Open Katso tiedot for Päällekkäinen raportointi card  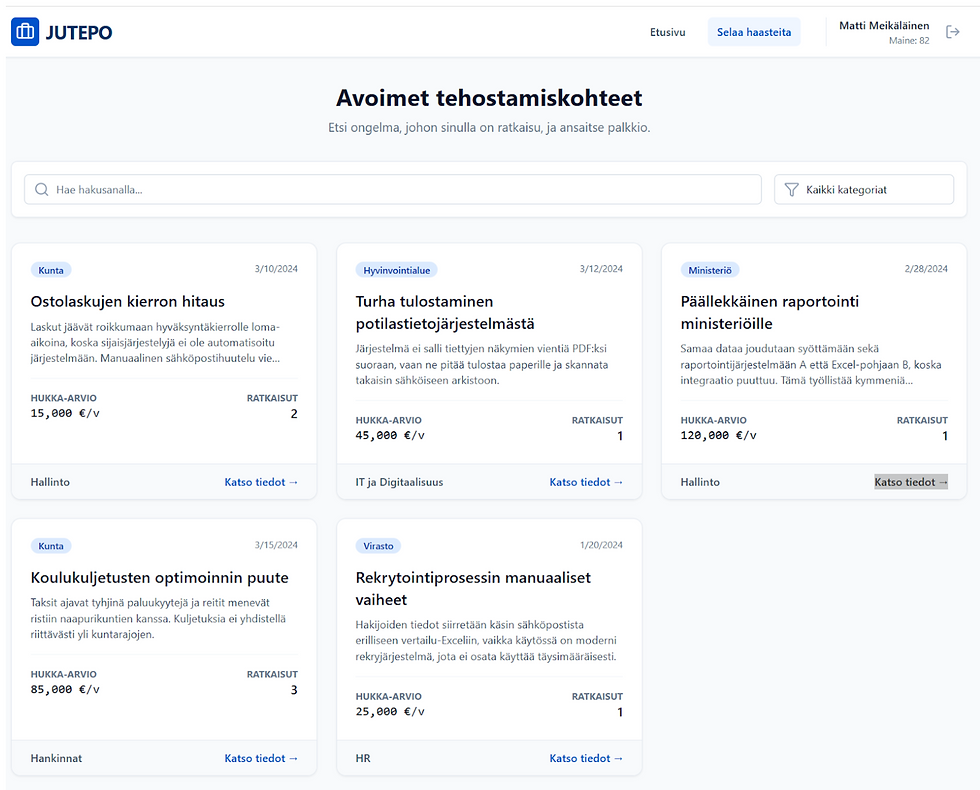click(910, 482)
